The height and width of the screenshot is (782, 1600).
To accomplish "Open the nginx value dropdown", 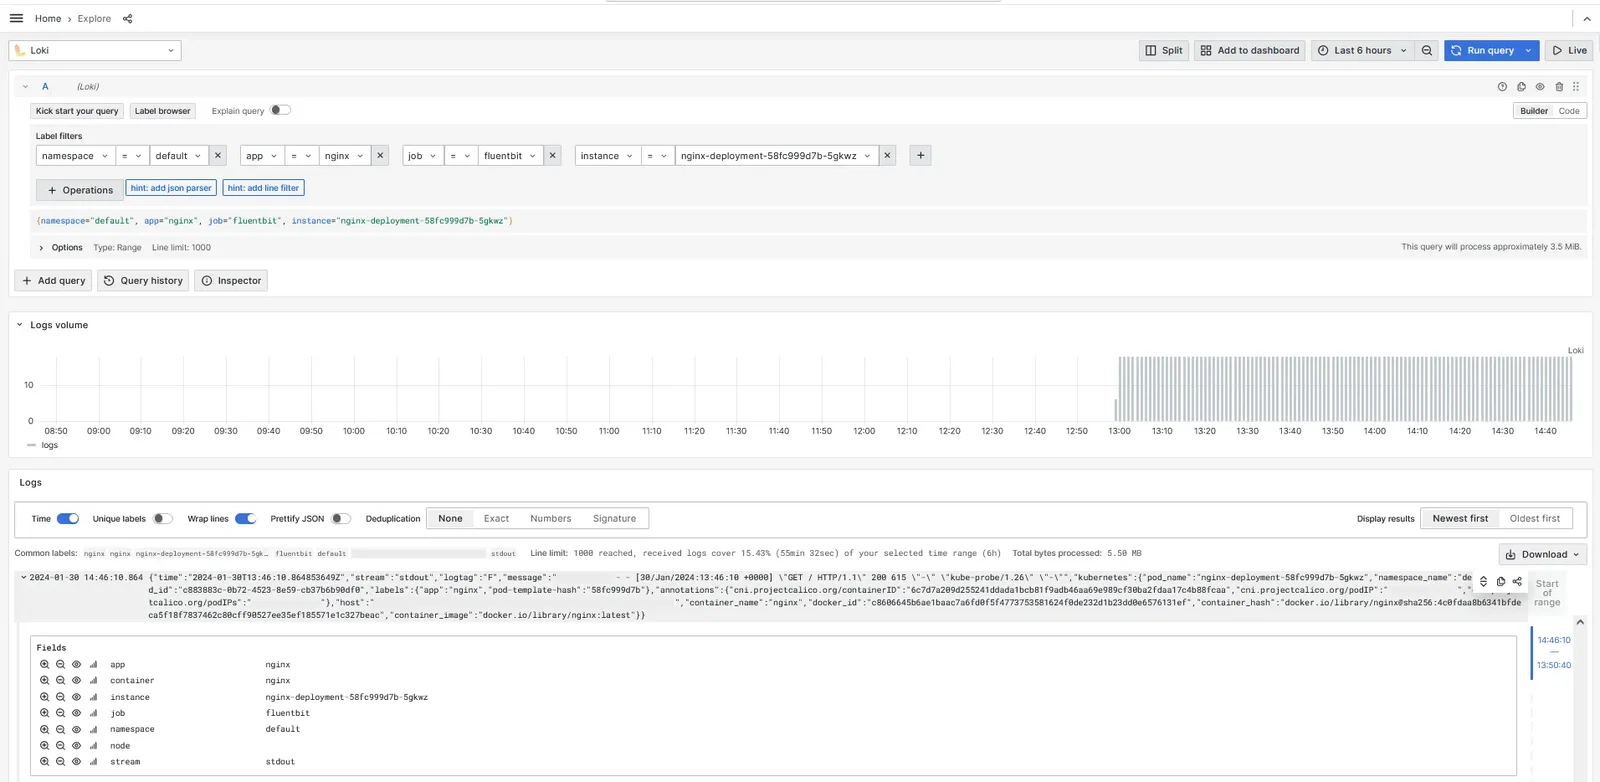I will pyautogui.click(x=344, y=156).
